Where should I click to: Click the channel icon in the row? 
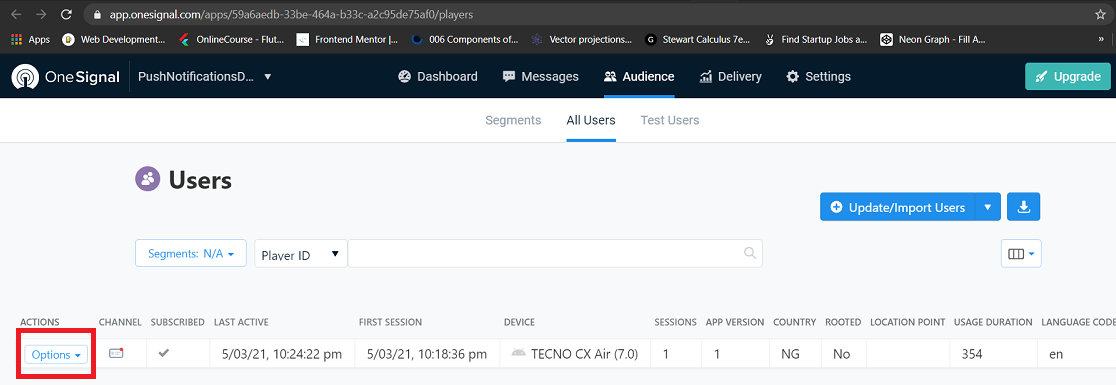(116, 353)
